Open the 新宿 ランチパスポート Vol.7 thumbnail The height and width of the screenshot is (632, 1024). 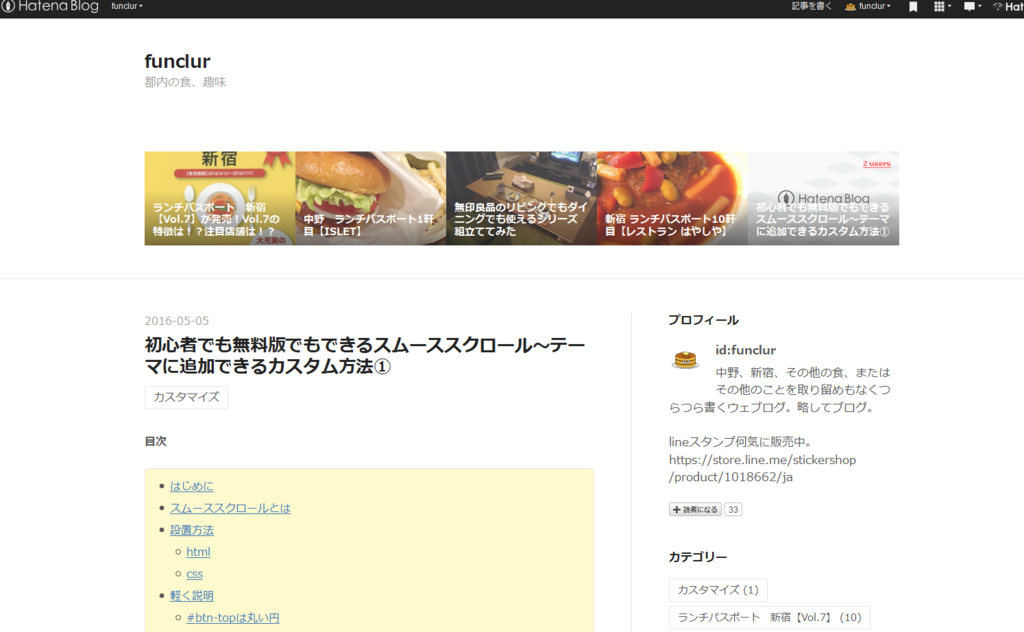pyautogui.click(x=219, y=198)
